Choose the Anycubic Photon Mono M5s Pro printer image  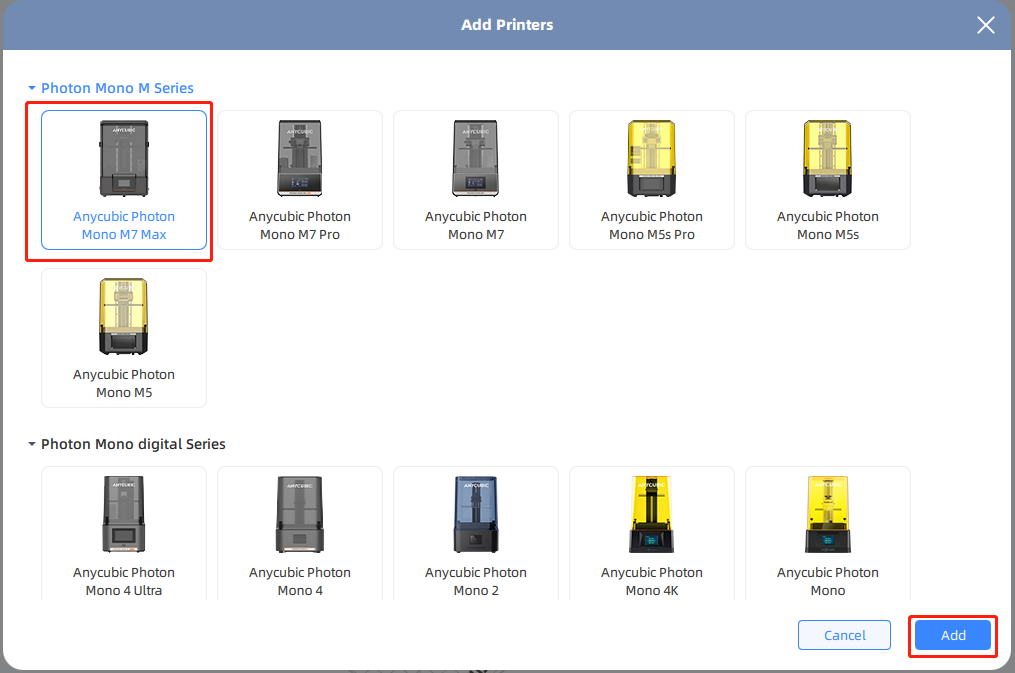pos(652,159)
